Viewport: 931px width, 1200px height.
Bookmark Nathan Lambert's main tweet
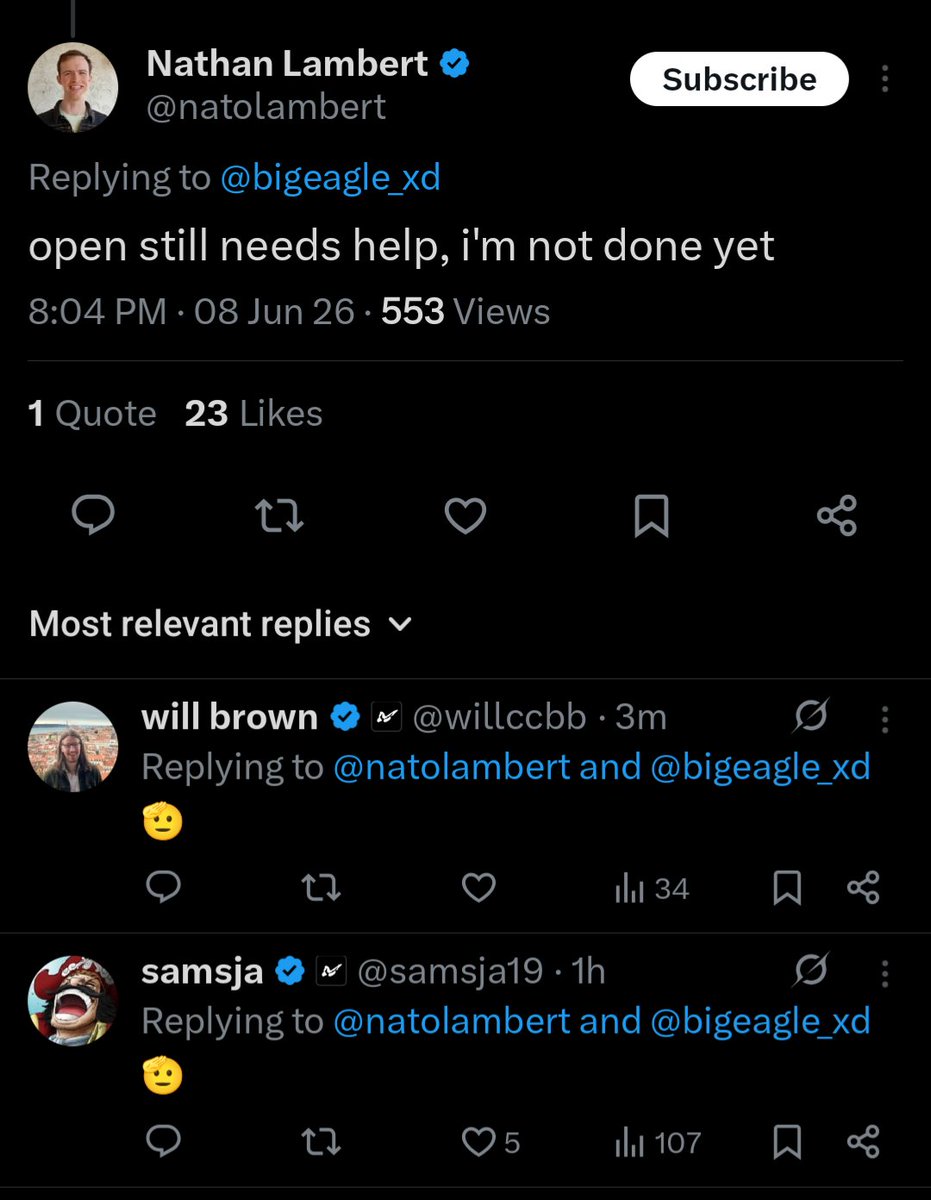(x=651, y=516)
